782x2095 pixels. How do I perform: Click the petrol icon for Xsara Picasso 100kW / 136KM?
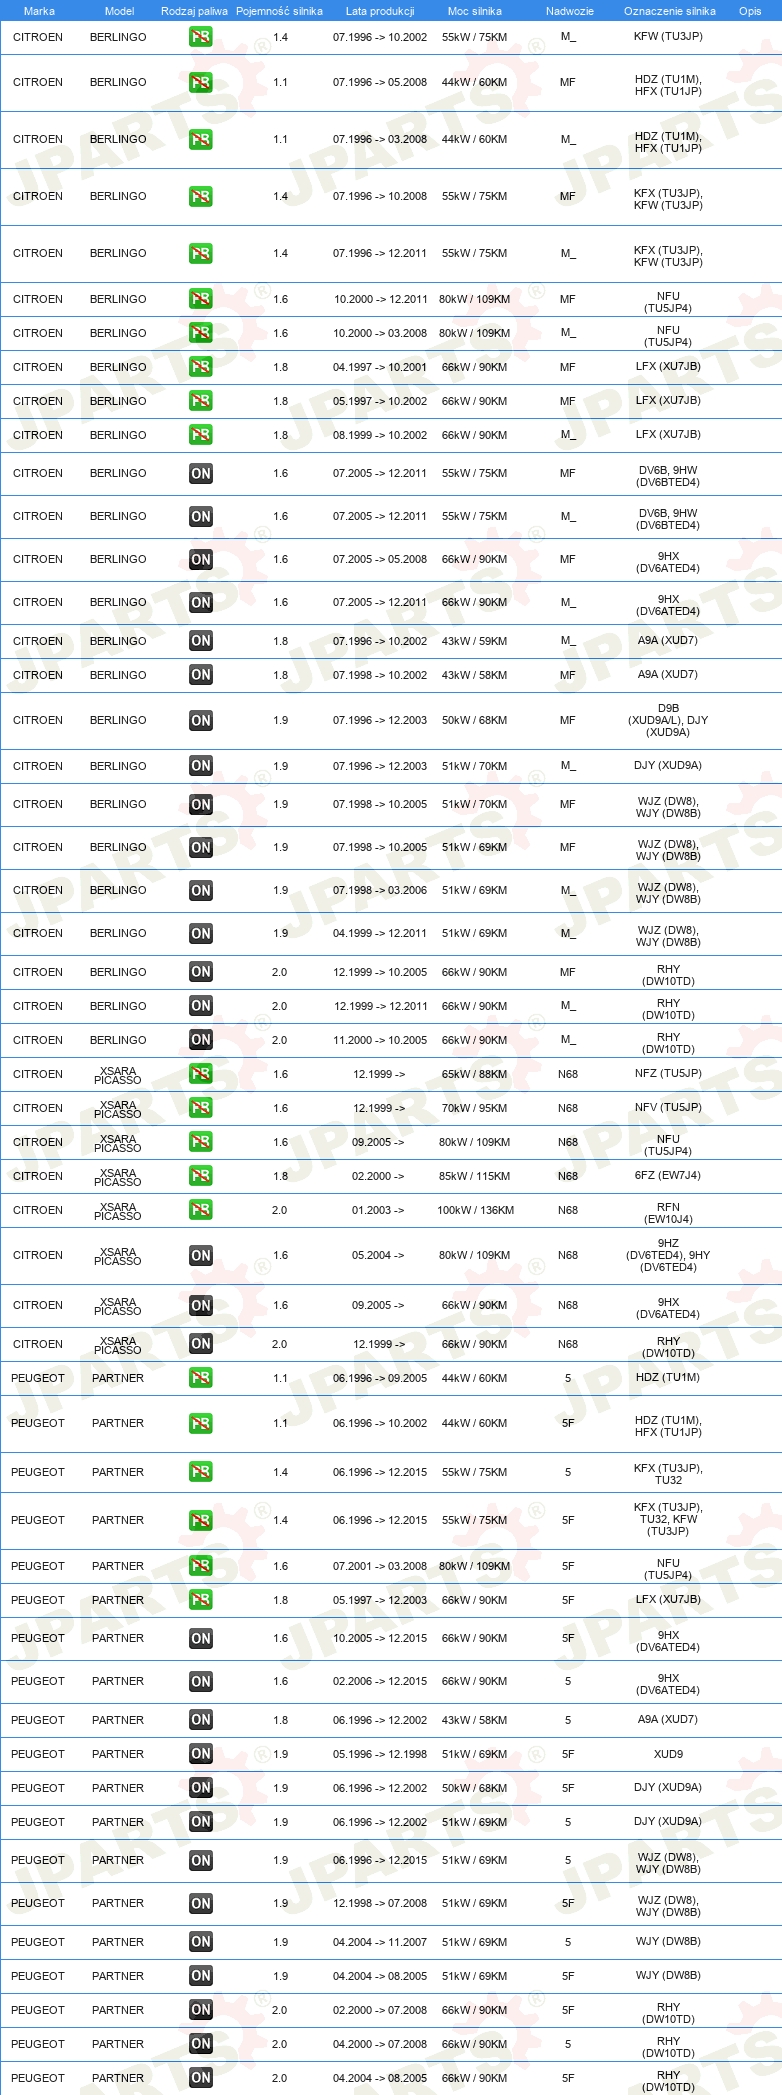[201, 1210]
